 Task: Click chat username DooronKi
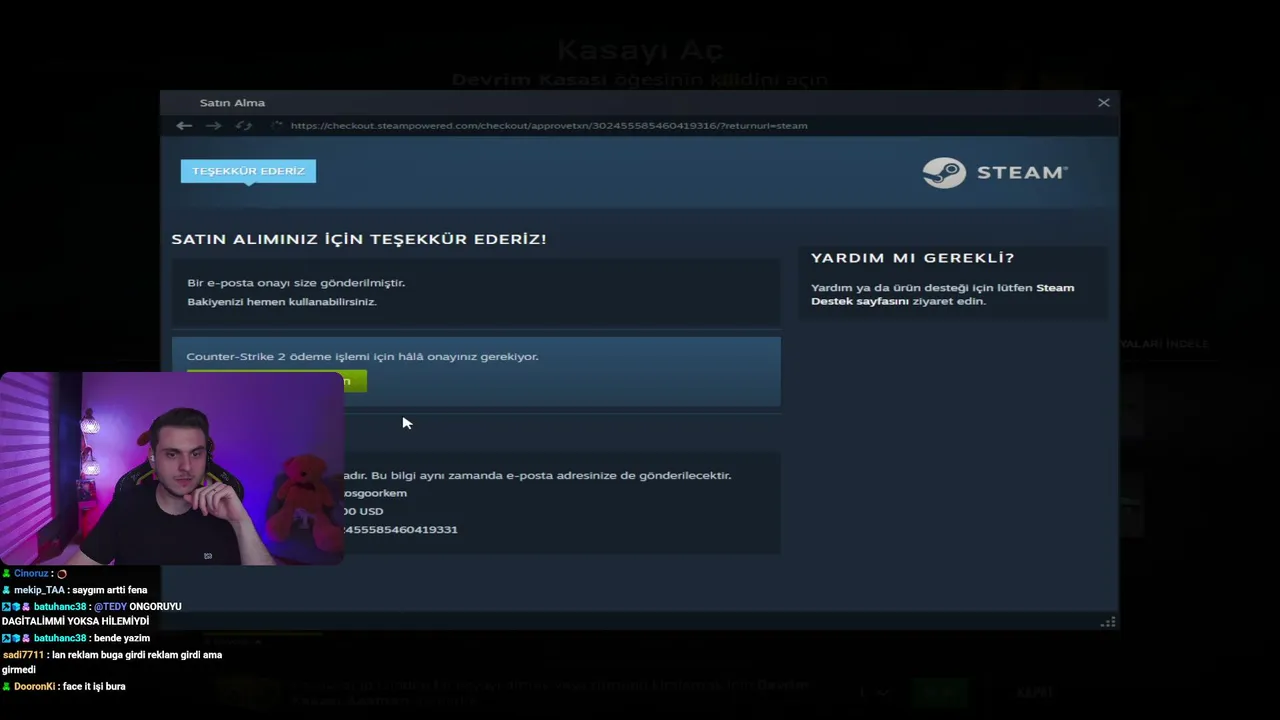click(x=34, y=687)
